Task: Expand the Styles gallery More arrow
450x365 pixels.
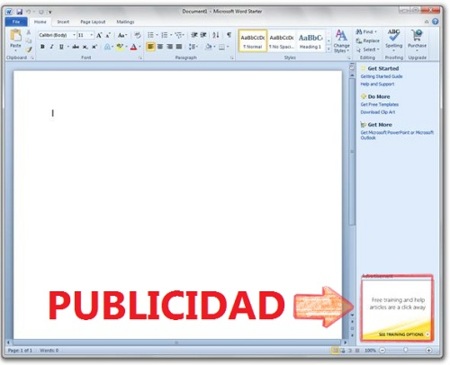Action: (x=328, y=49)
